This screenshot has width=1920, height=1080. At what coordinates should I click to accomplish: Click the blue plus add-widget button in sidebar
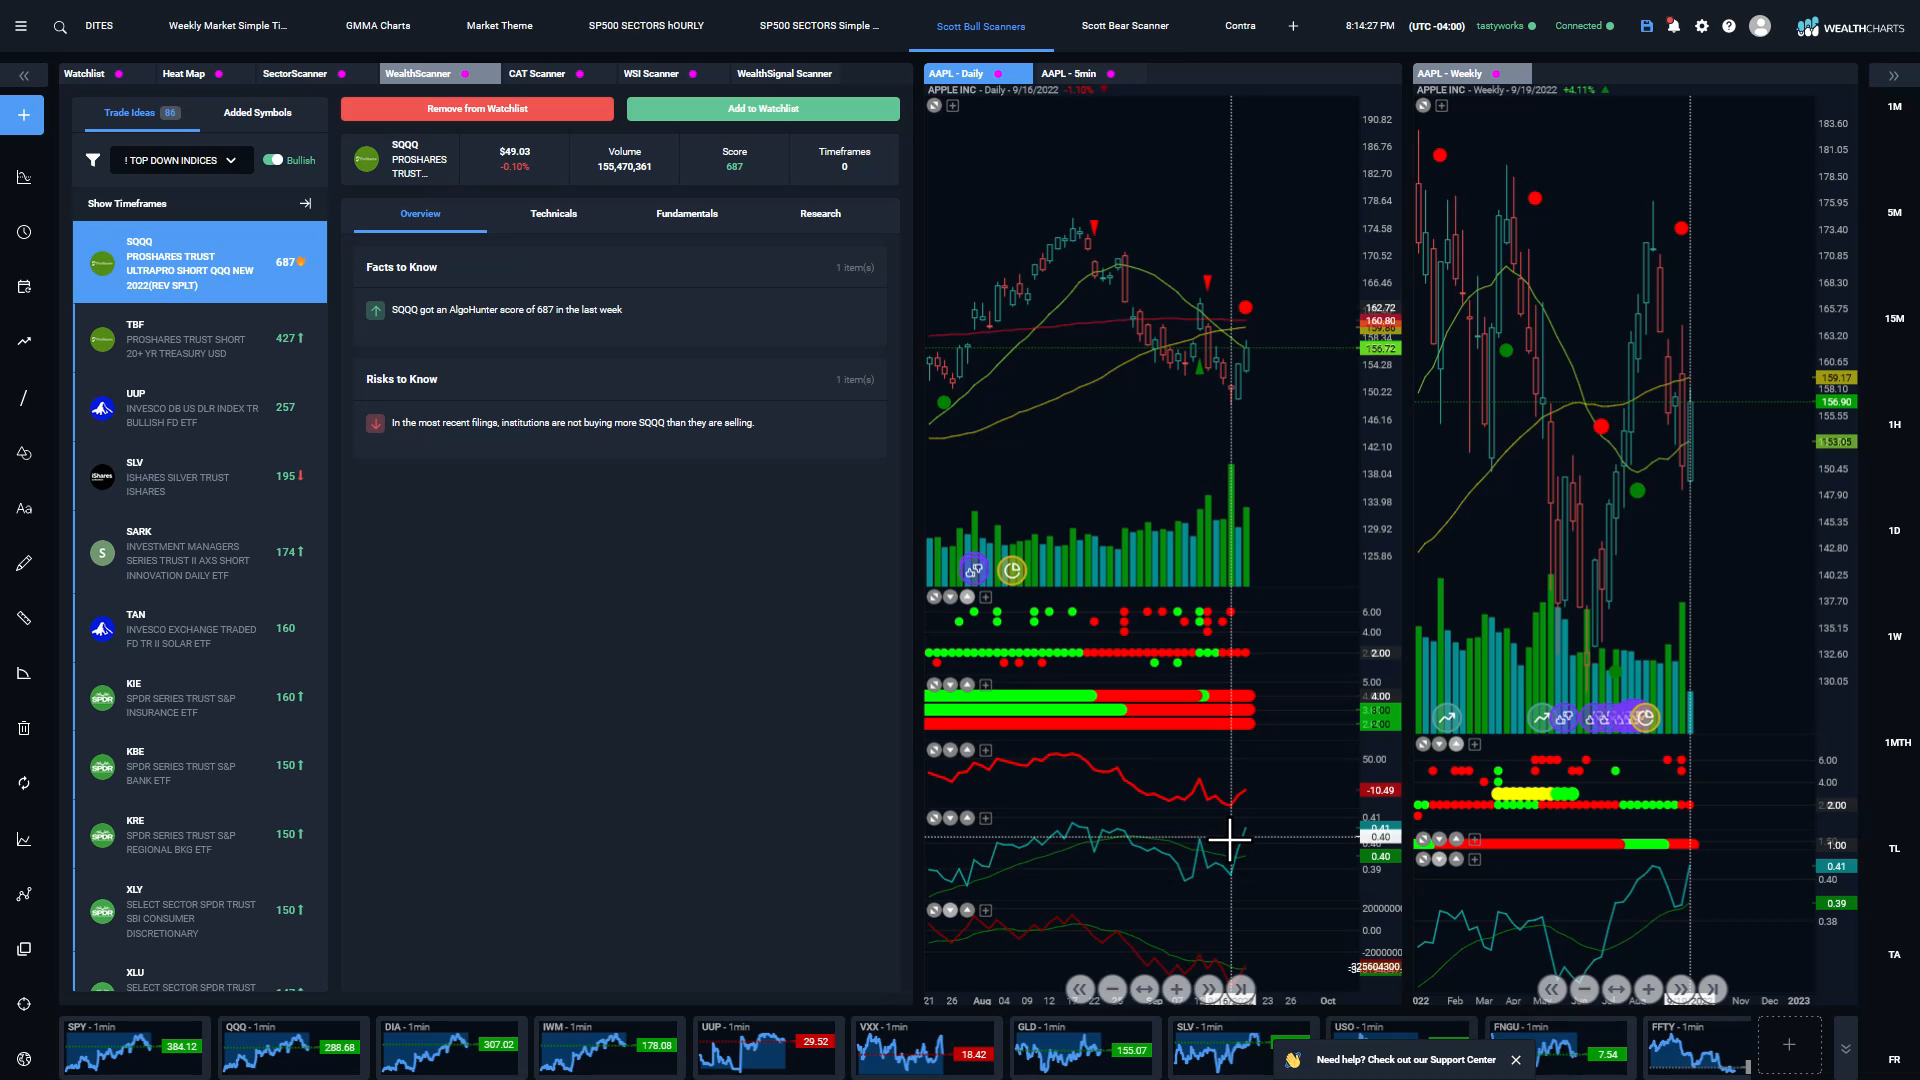[x=24, y=115]
